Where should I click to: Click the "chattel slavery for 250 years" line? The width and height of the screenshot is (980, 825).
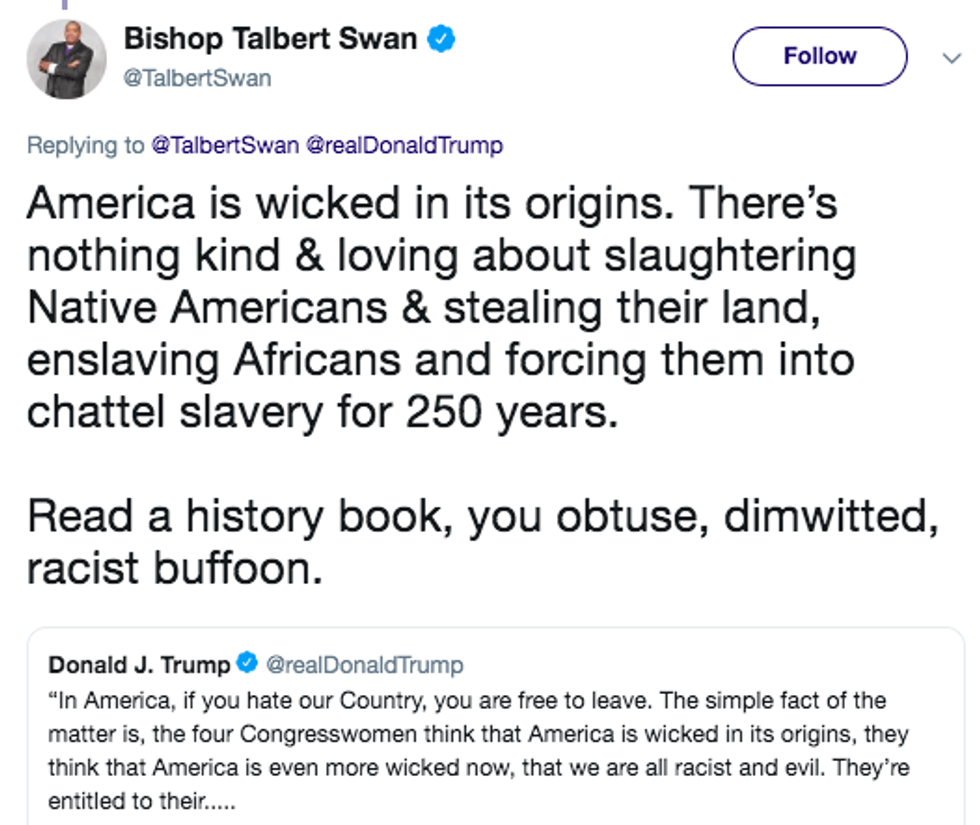coord(320,411)
